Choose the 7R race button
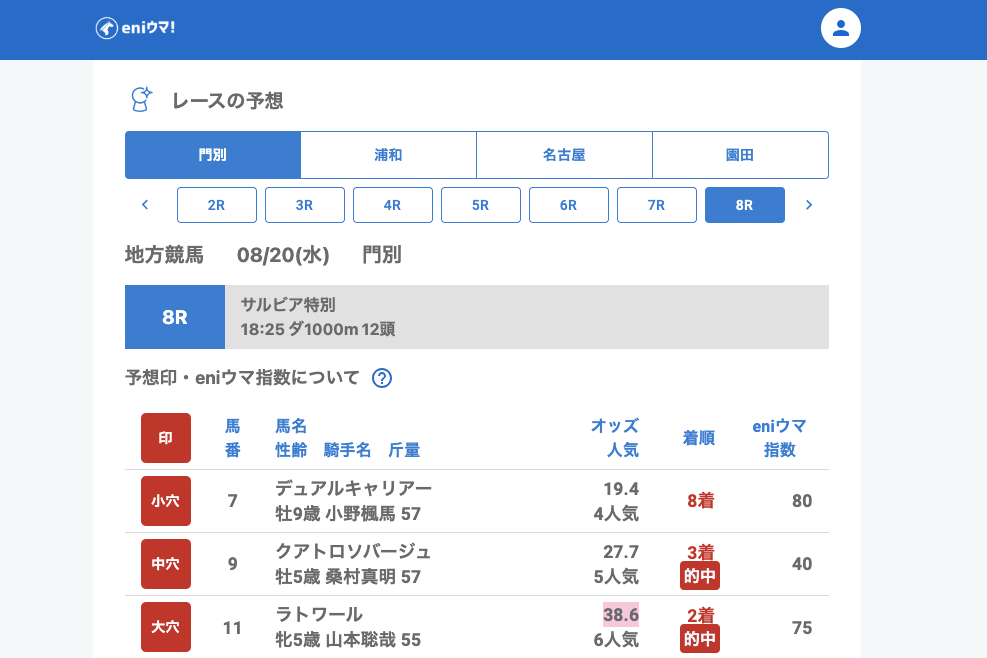This screenshot has width=987, height=658. 657,205
